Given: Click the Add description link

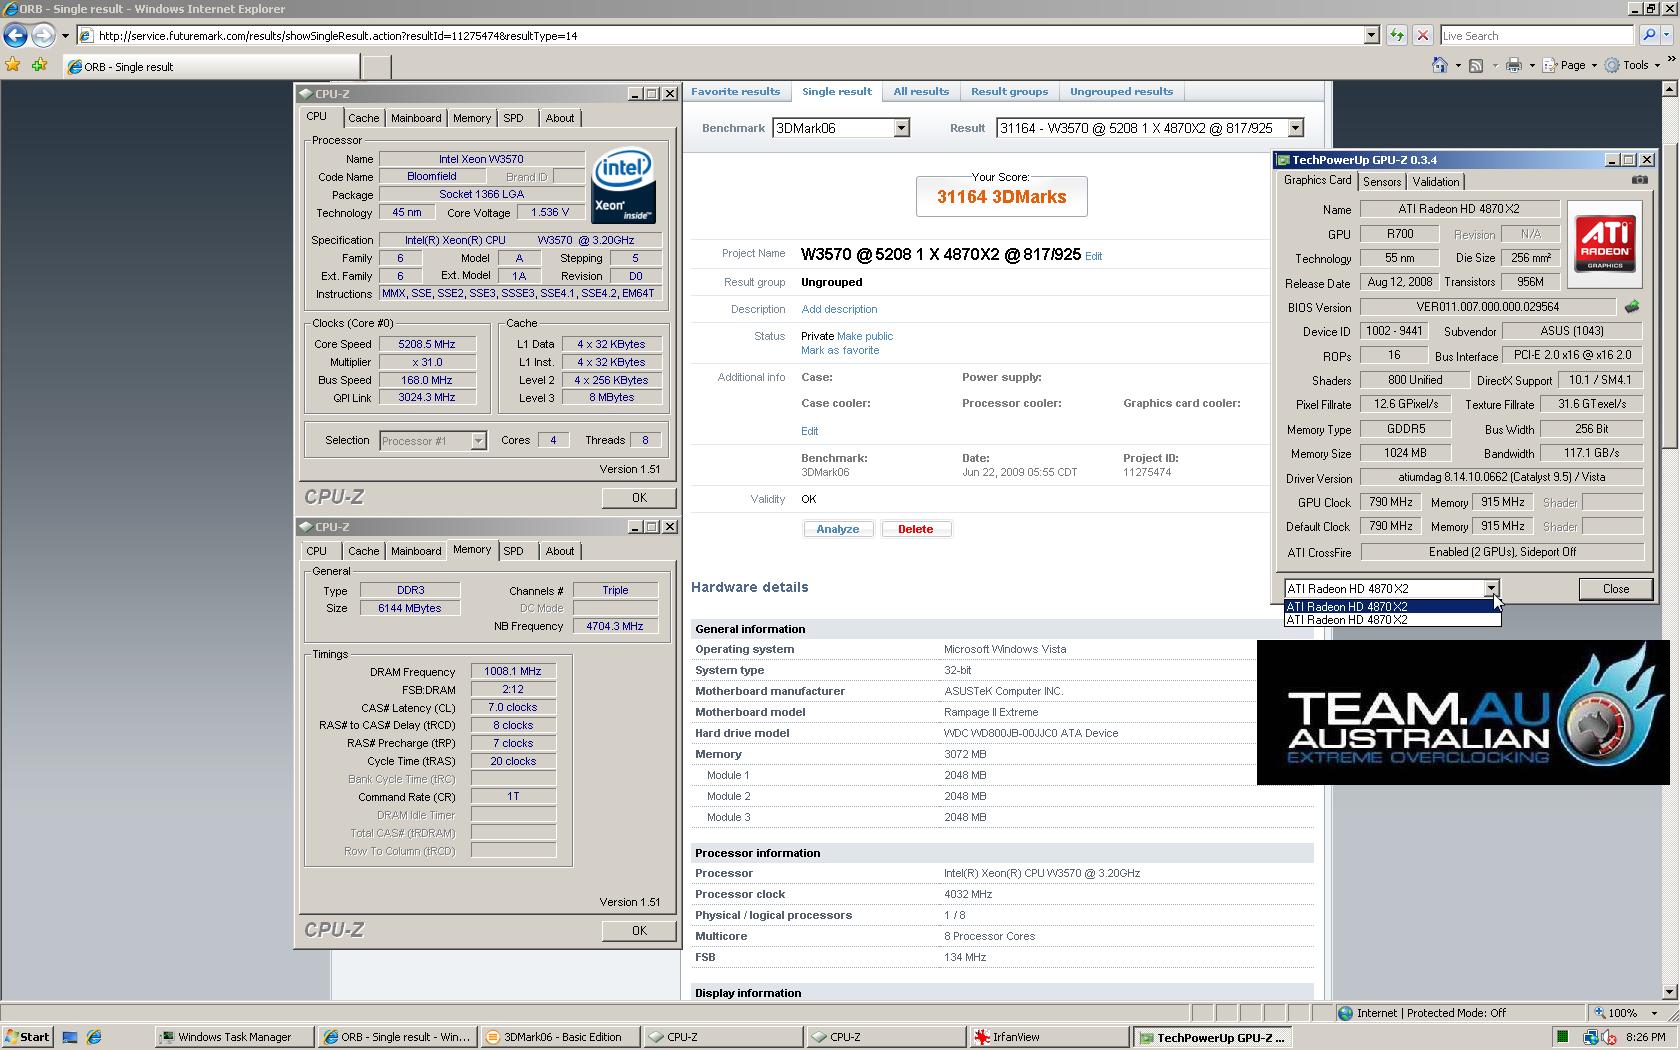Looking at the screenshot, I should click(839, 309).
